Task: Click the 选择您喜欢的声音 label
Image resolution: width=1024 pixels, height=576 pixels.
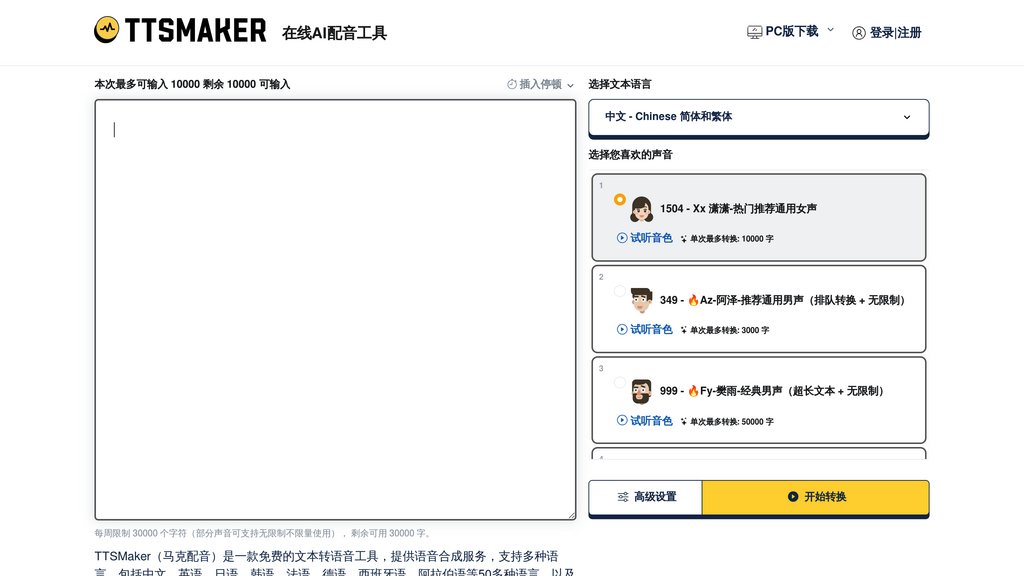Action: [x=630, y=155]
